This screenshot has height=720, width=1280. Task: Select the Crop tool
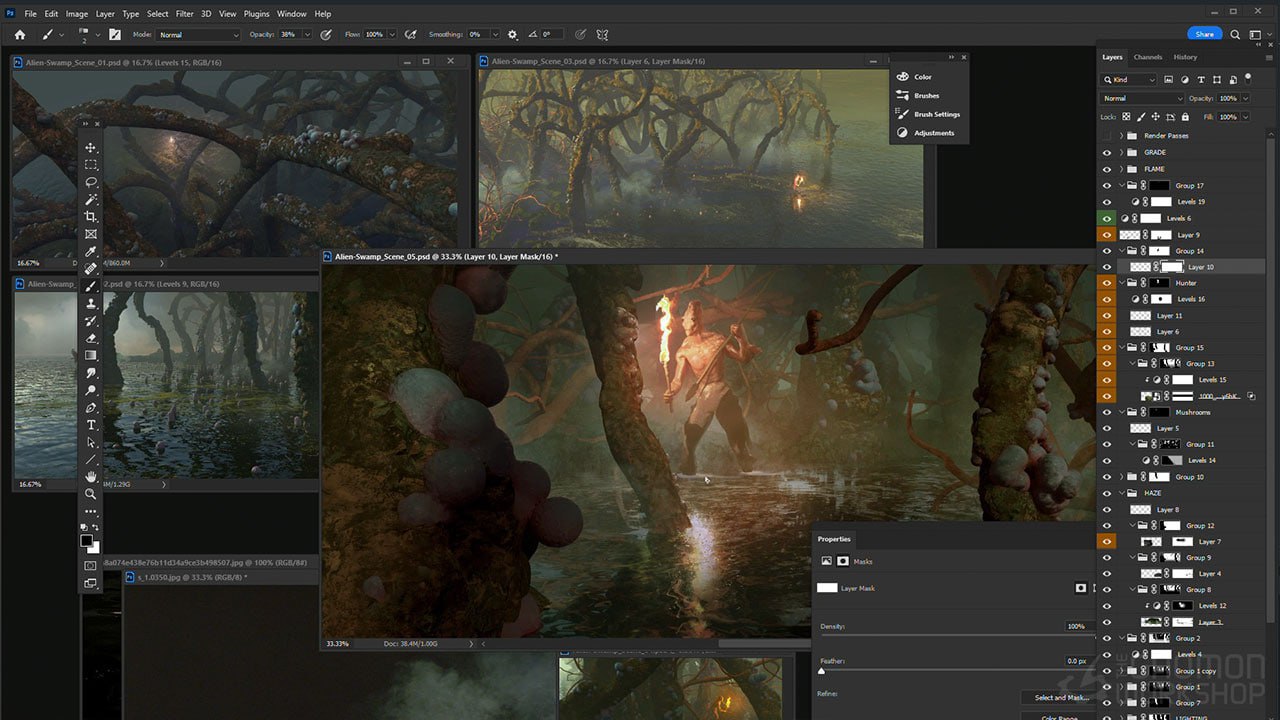tap(91, 217)
